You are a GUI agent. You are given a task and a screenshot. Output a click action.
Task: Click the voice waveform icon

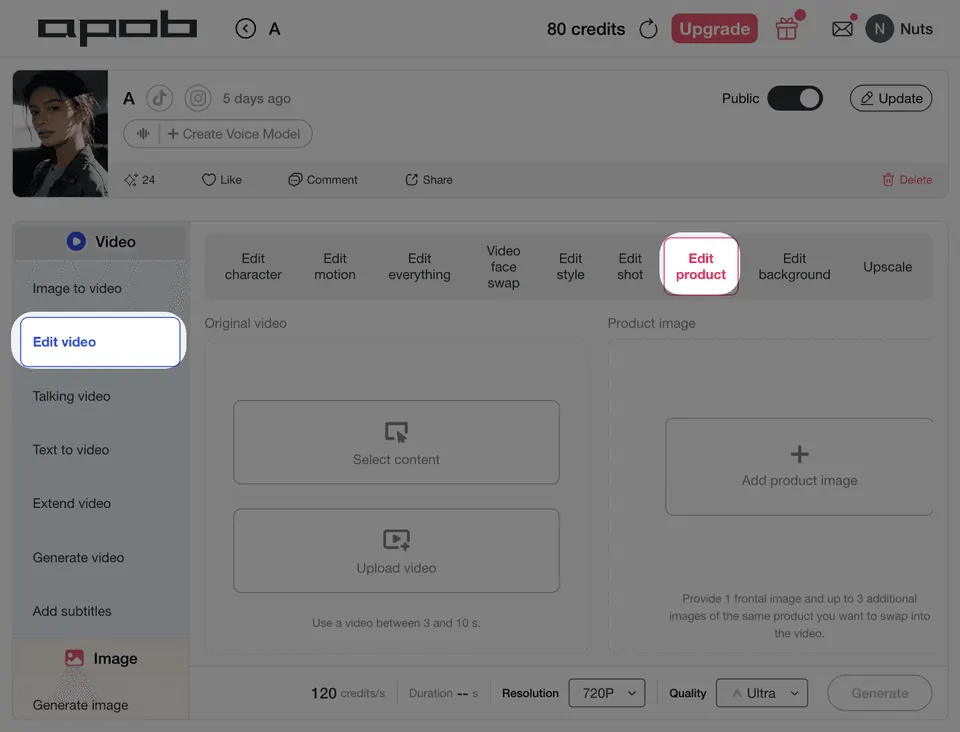143,133
